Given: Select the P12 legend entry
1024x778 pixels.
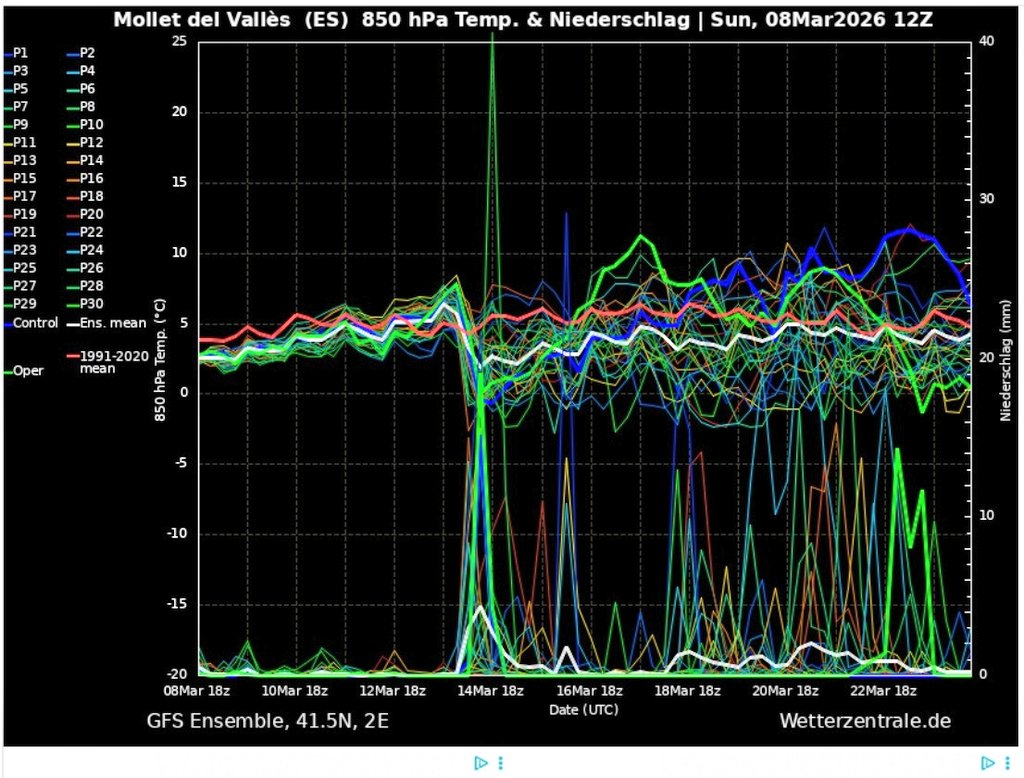Looking at the screenshot, I should coord(85,142).
